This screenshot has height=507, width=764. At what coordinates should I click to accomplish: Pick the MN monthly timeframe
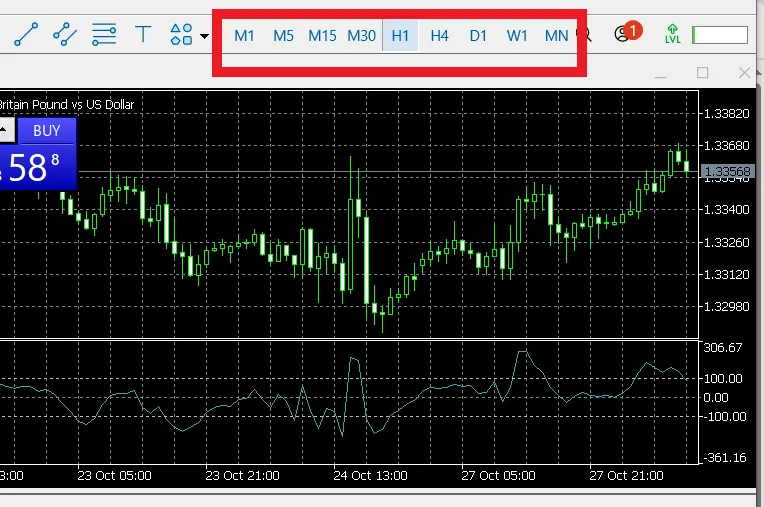556,36
